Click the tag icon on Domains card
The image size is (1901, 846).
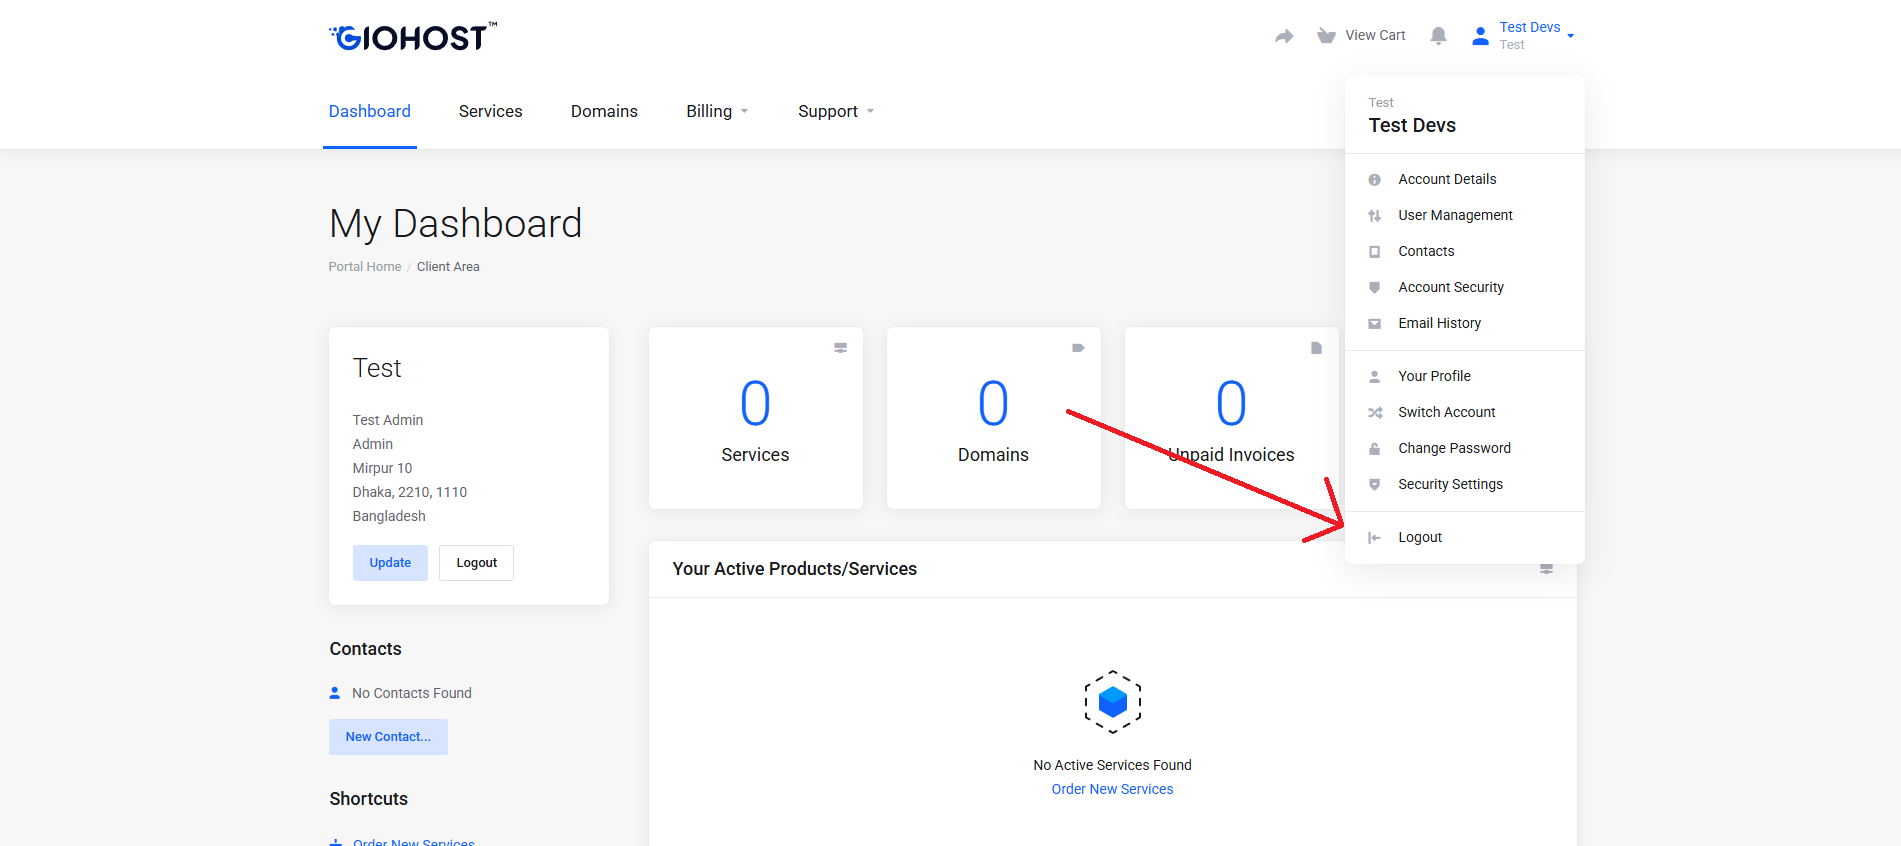pyautogui.click(x=1078, y=348)
